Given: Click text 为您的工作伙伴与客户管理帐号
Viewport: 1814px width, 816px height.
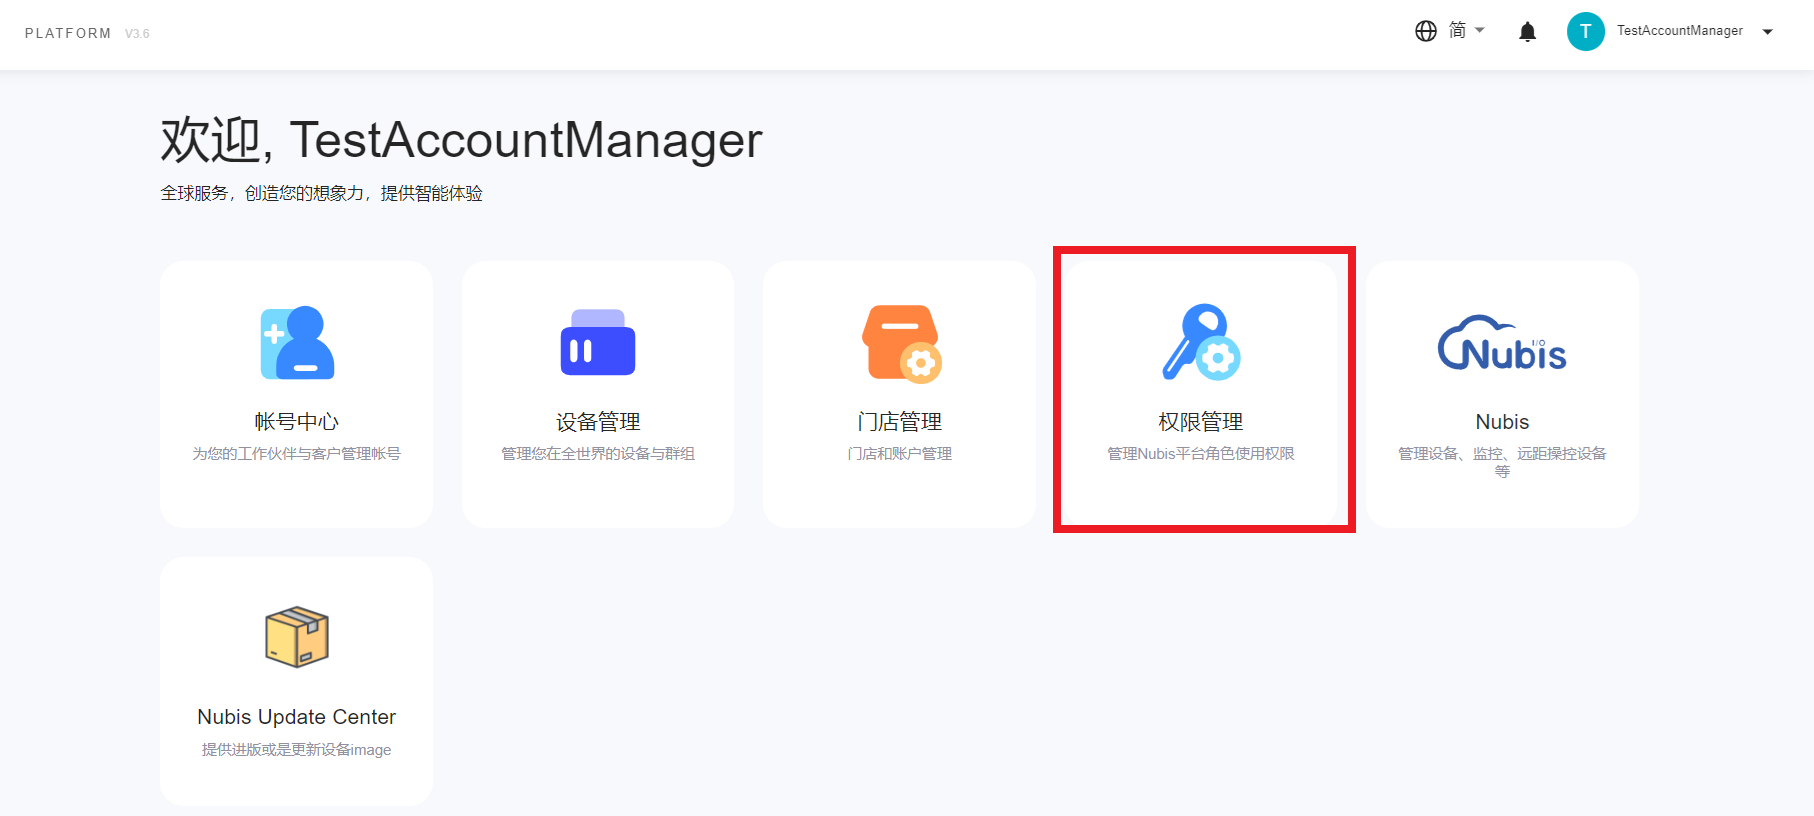Looking at the screenshot, I should point(297,454).
